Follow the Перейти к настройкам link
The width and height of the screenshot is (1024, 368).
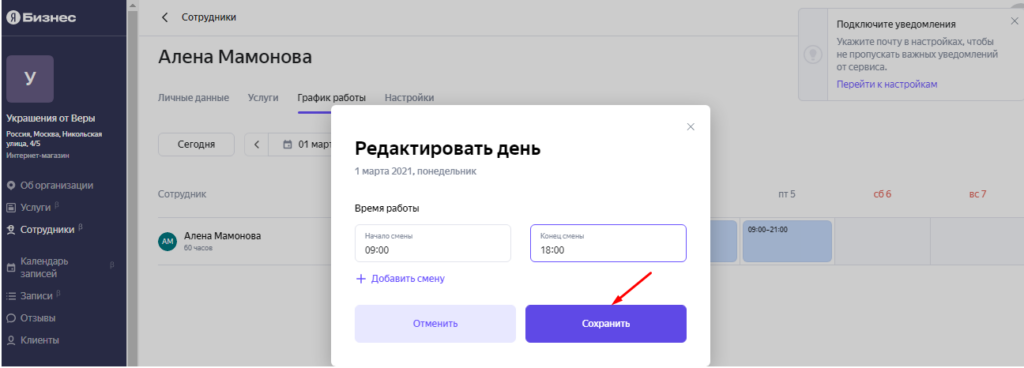pyautogui.click(x=887, y=84)
